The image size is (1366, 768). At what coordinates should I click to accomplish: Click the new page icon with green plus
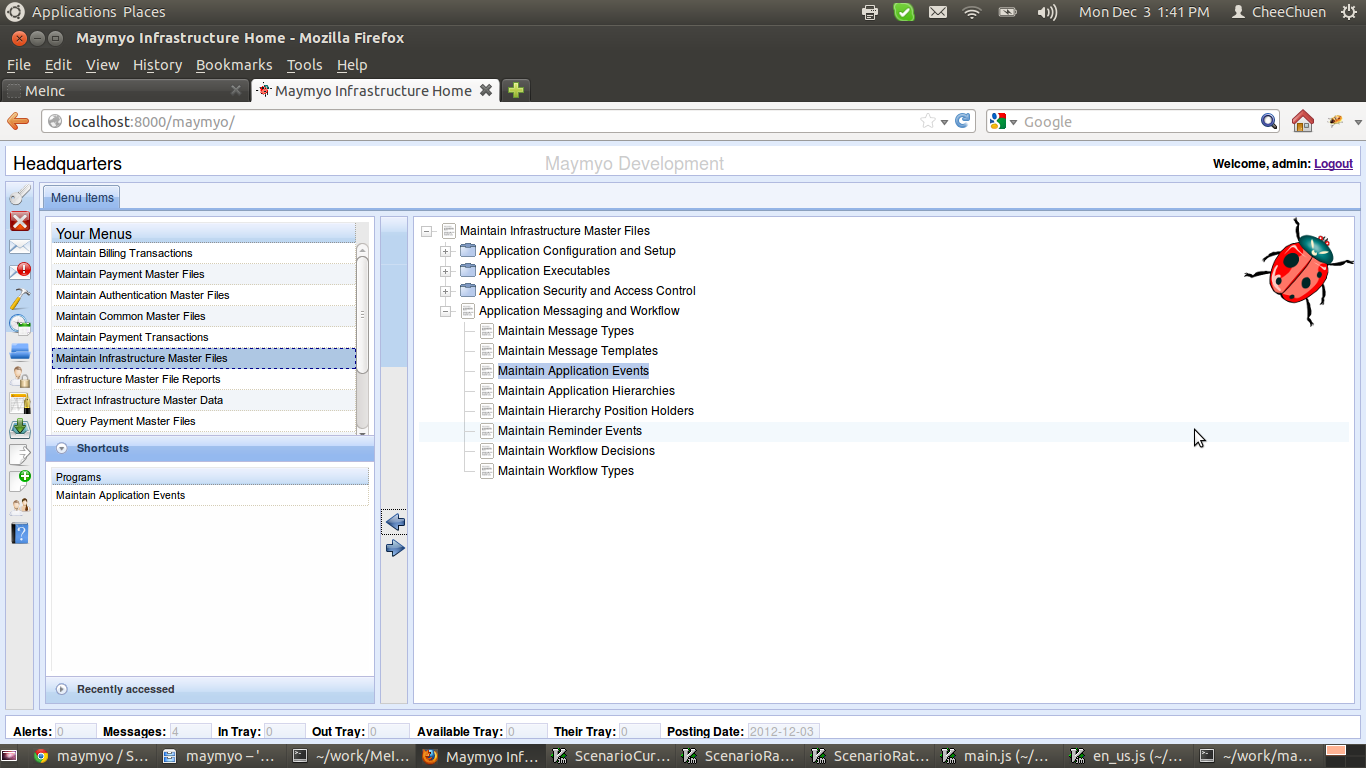(x=19, y=478)
